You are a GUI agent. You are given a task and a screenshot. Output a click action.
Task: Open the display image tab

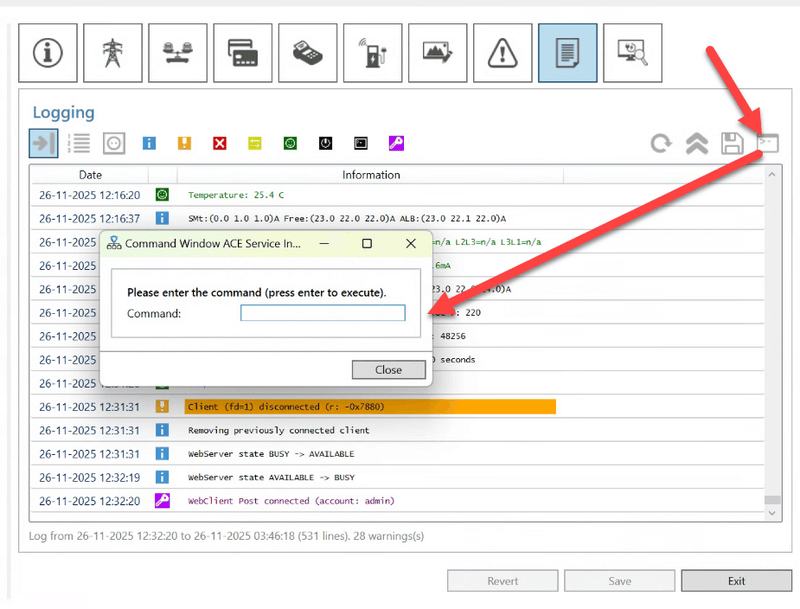coord(438,53)
